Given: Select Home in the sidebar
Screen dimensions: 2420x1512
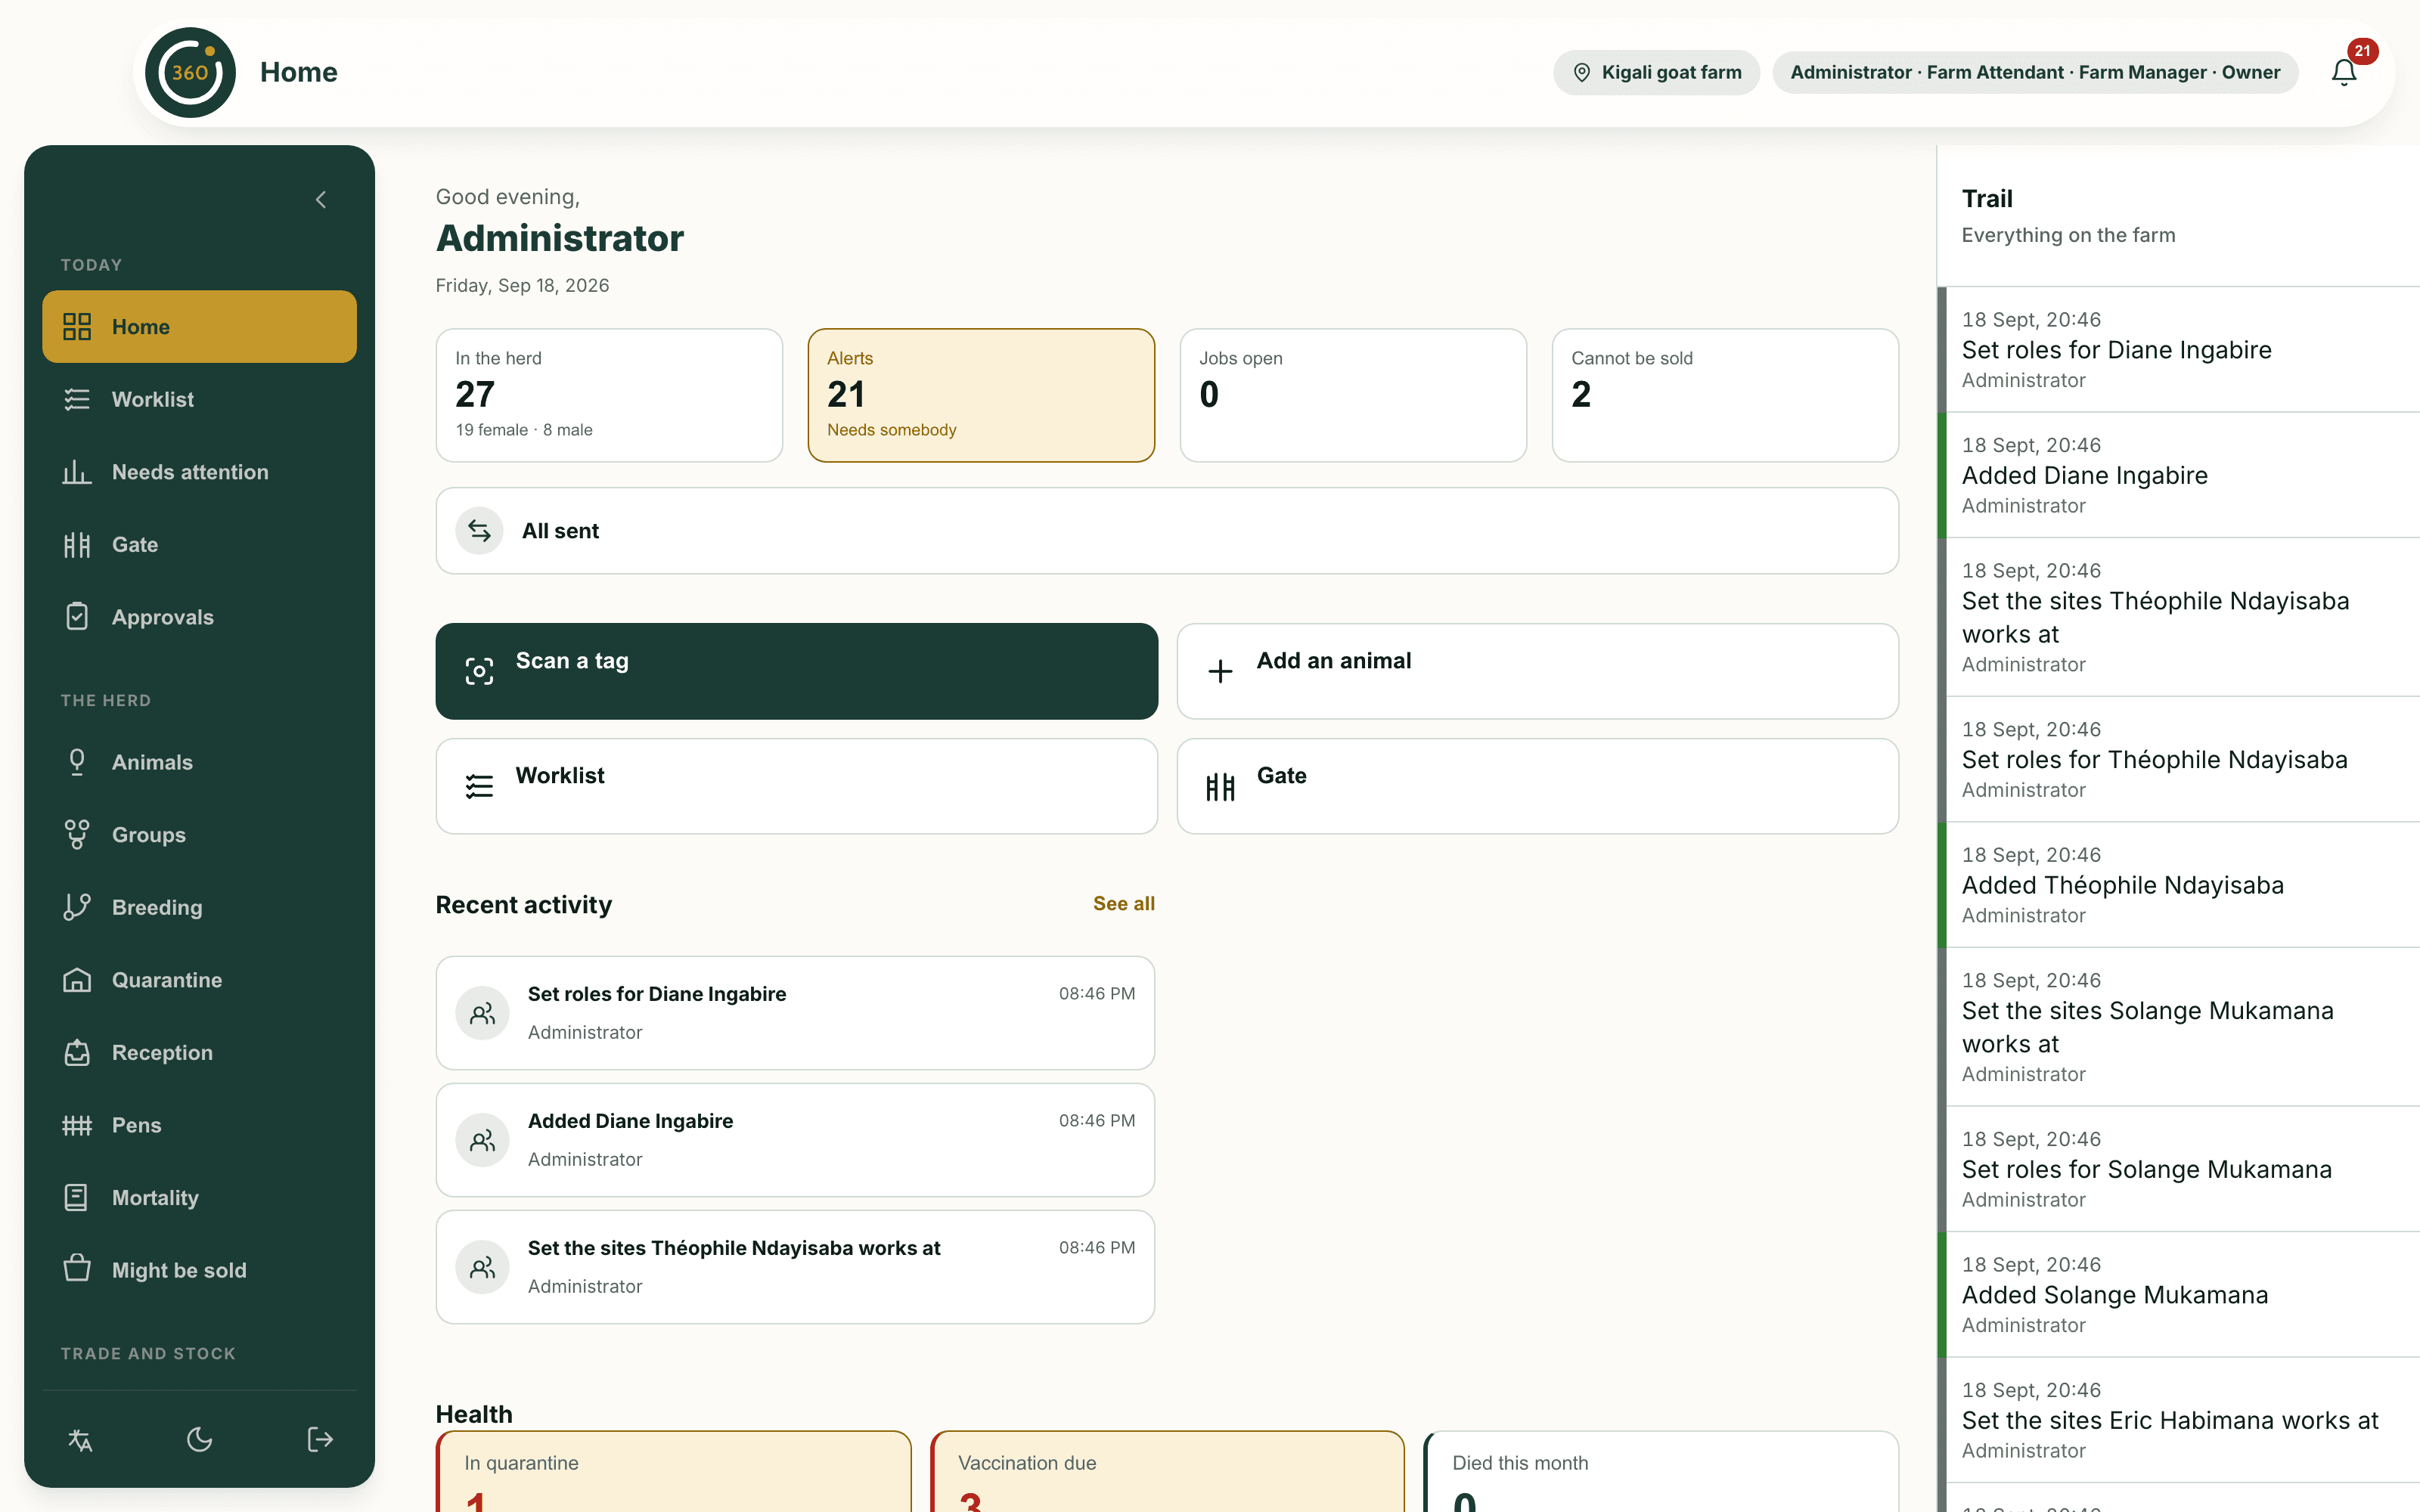Looking at the screenshot, I should tap(199, 327).
